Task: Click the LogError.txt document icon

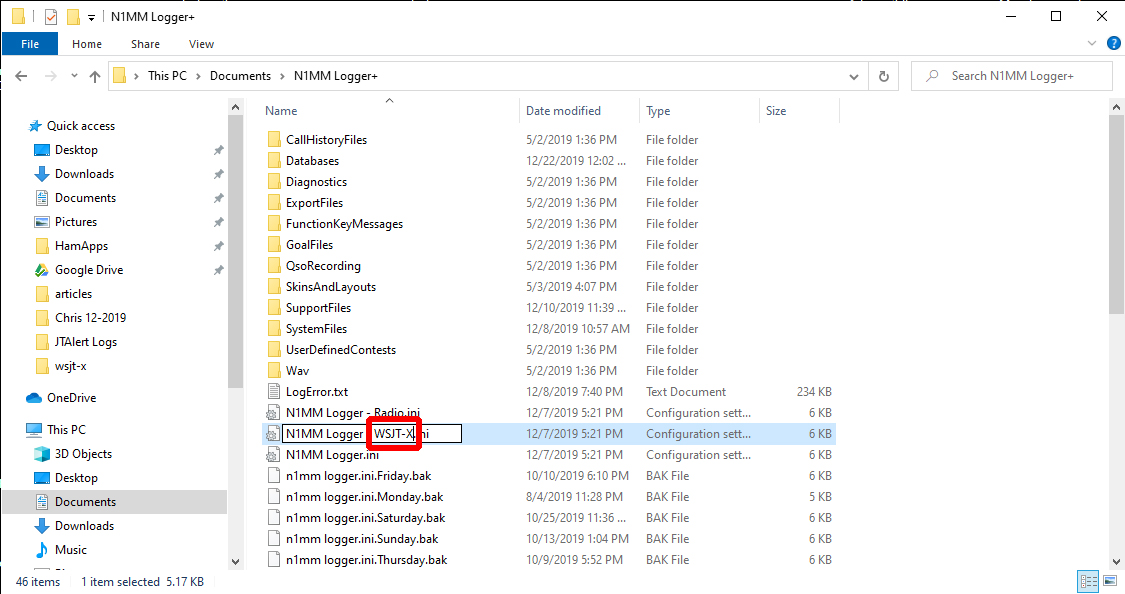Action: point(273,392)
